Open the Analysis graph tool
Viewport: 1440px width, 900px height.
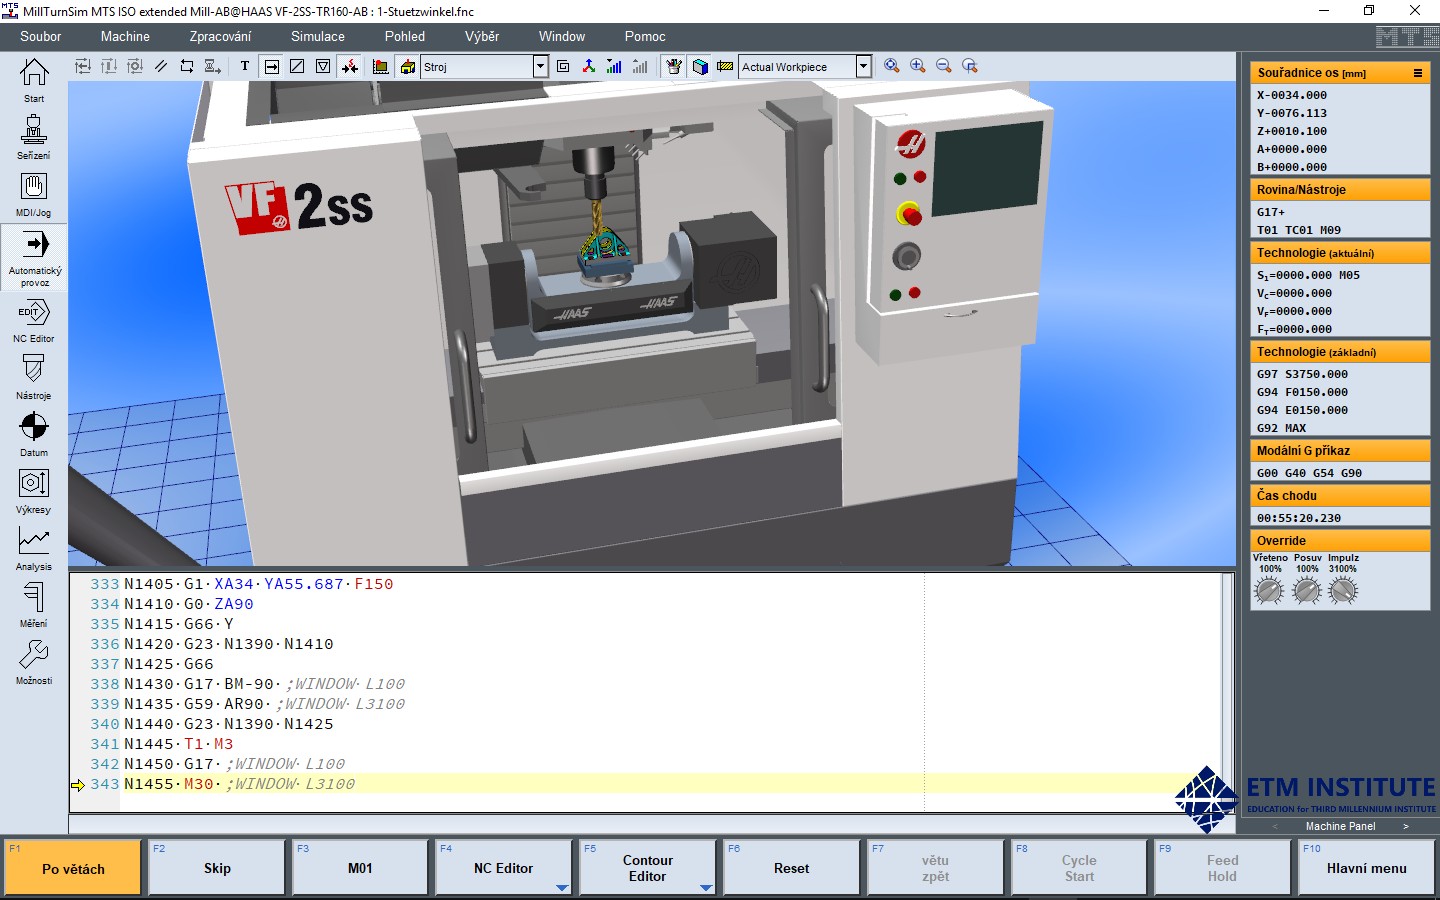[34, 548]
